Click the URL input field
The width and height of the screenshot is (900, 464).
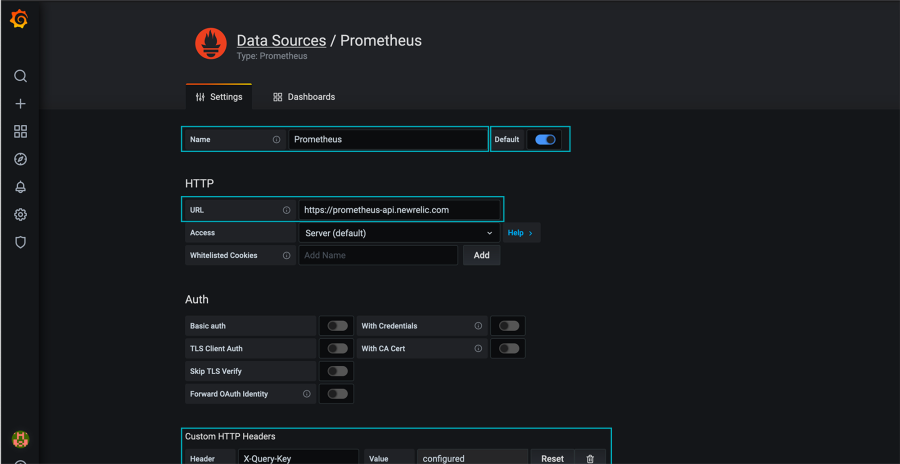click(x=399, y=210)
